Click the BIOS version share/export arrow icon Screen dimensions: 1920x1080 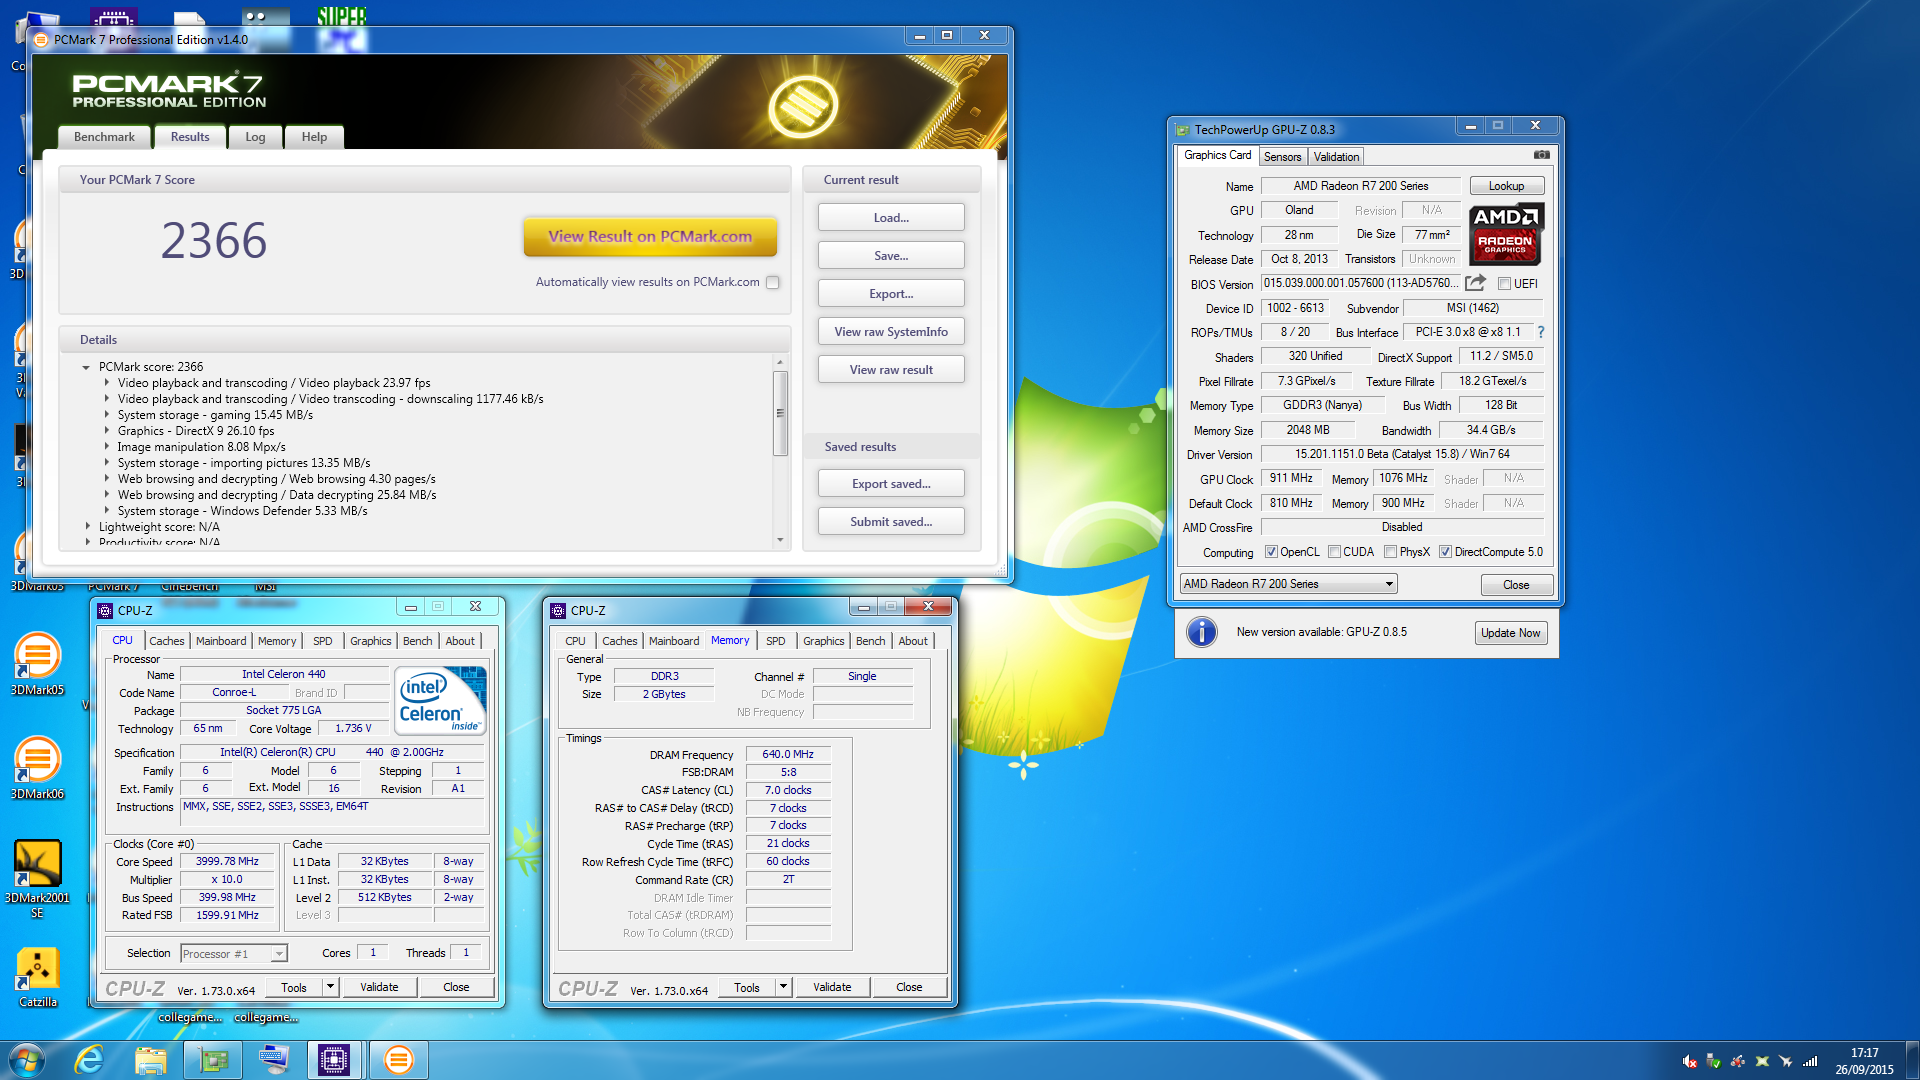click(x=1475, y=283)
